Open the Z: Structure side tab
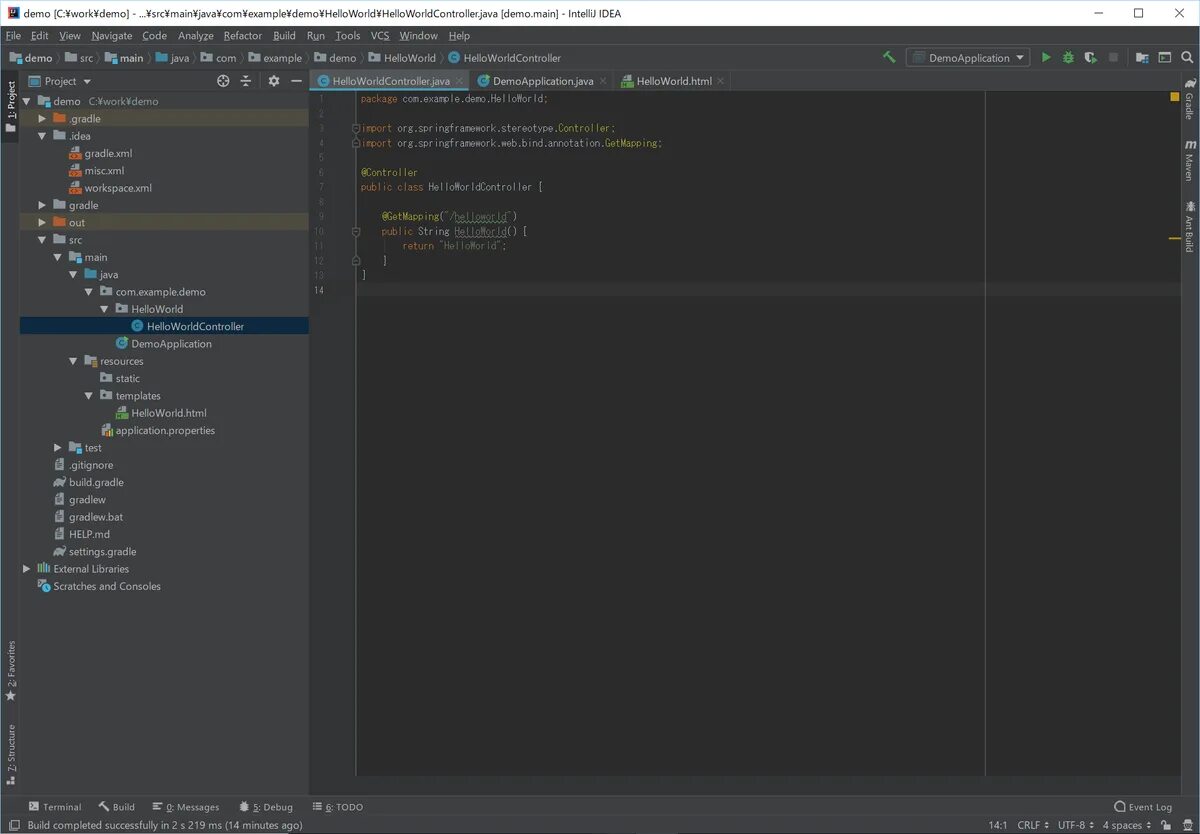This screenshot has height=834, width=1200. click(x=10, y=755)
